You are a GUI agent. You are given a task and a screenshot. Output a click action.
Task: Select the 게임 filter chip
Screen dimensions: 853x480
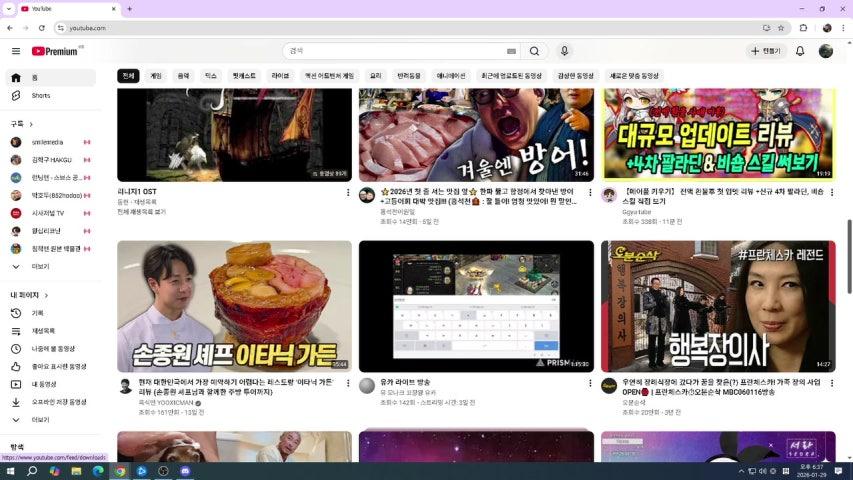pos(156,76)
